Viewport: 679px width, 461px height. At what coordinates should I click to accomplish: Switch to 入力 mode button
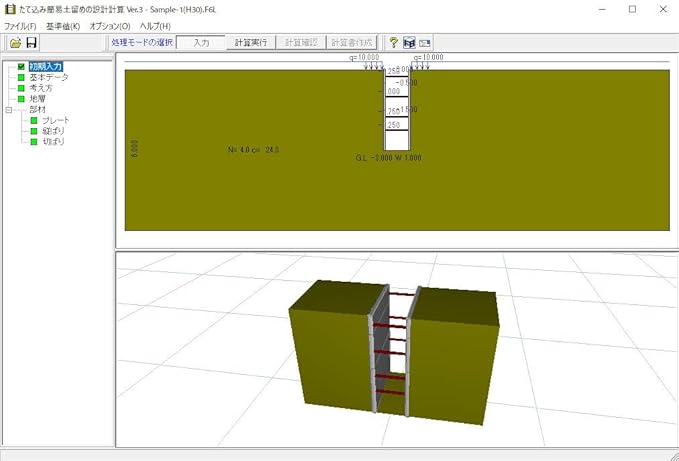click(x=201, y=42)
